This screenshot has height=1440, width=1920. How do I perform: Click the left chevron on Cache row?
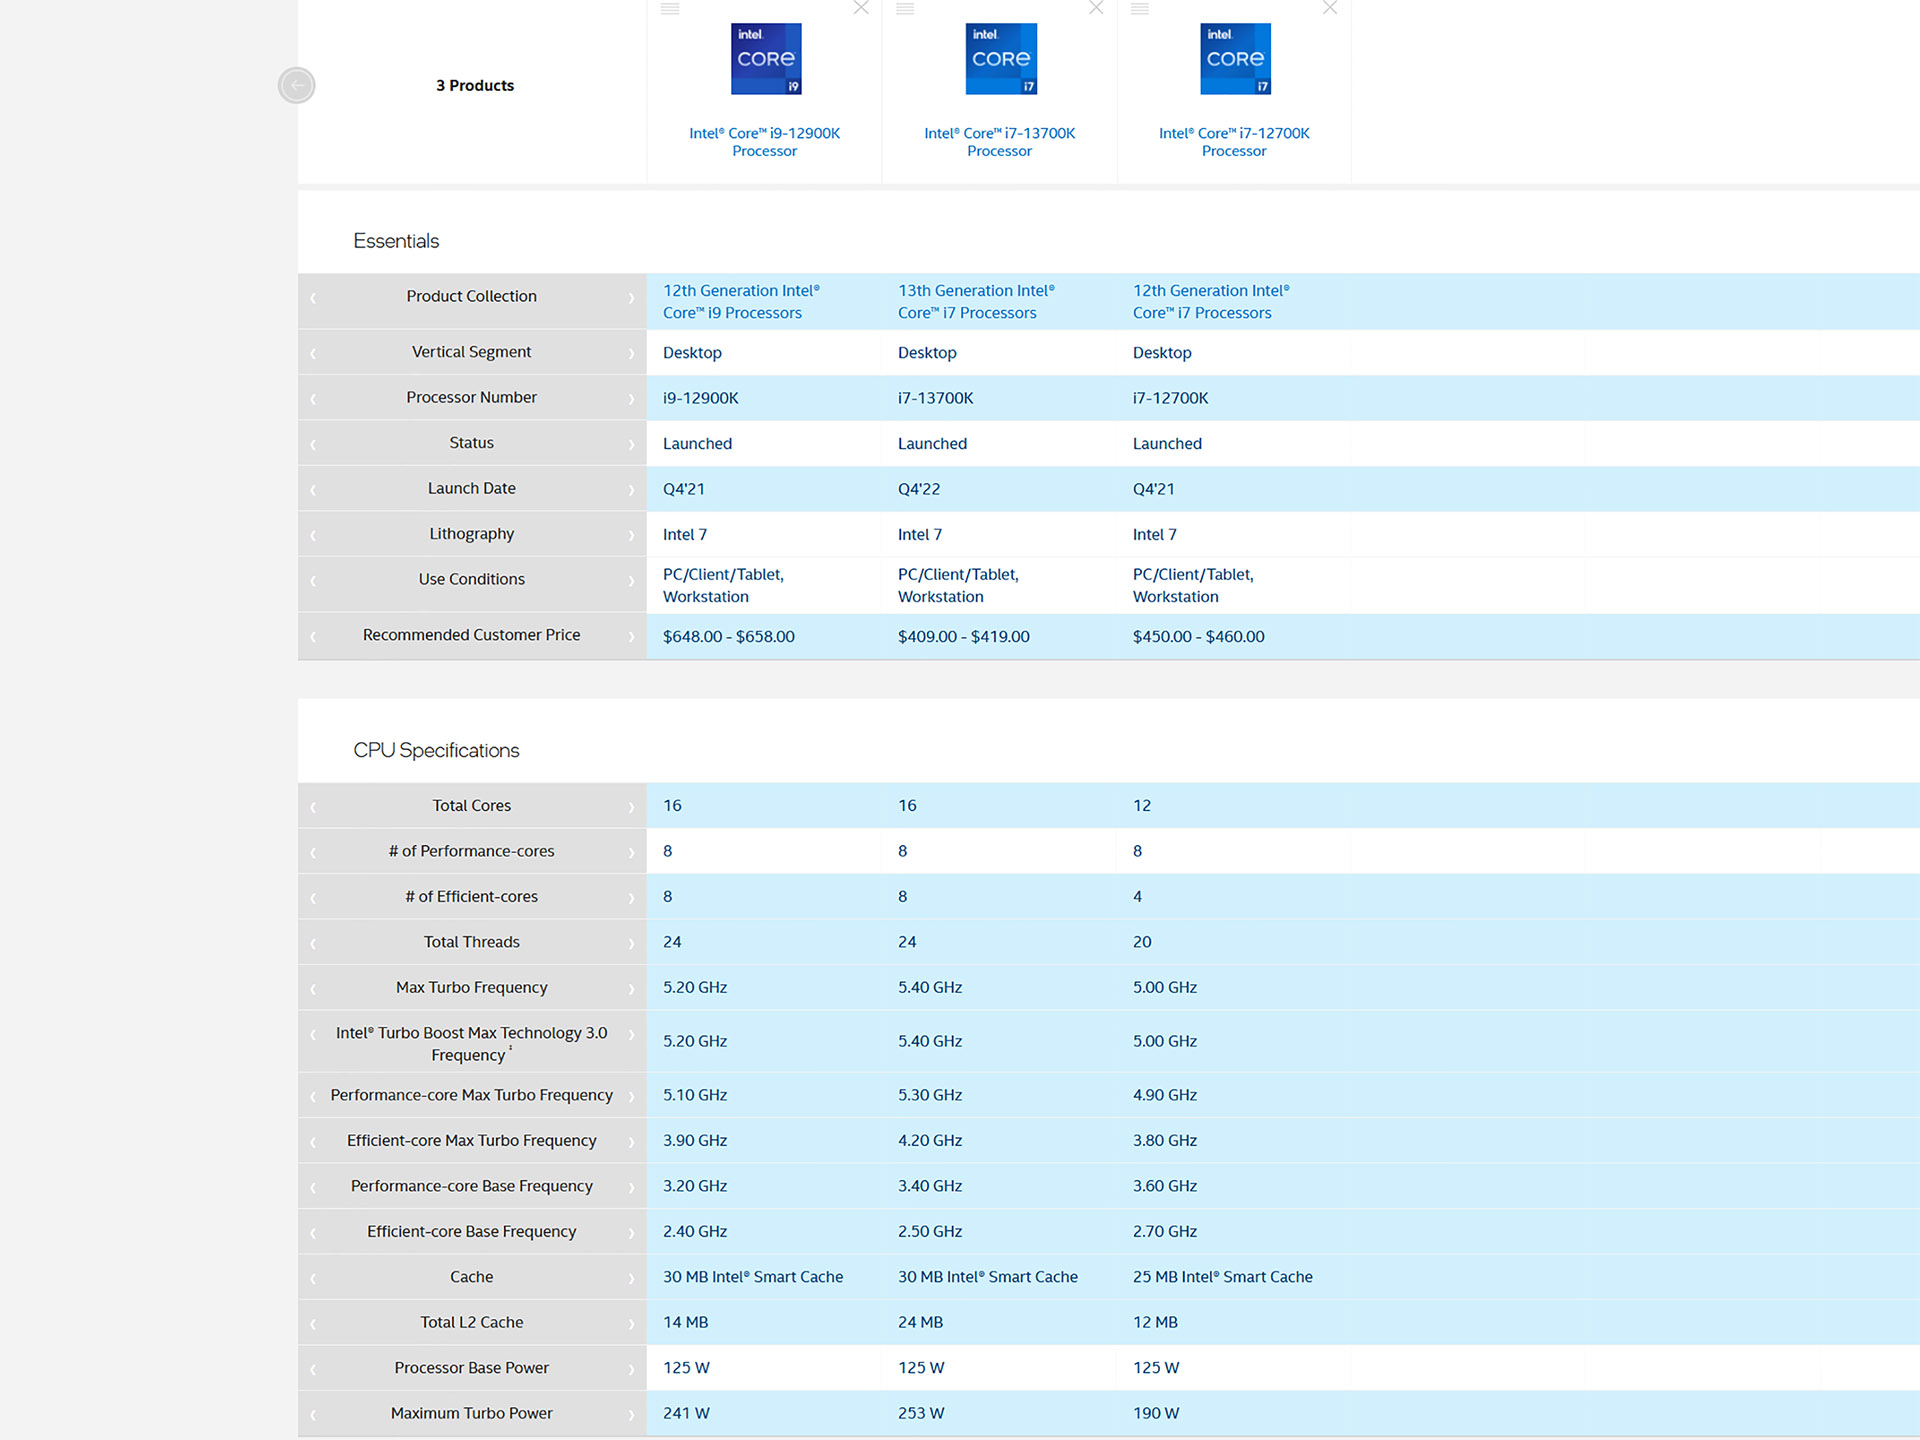[x=313, y=1278]
